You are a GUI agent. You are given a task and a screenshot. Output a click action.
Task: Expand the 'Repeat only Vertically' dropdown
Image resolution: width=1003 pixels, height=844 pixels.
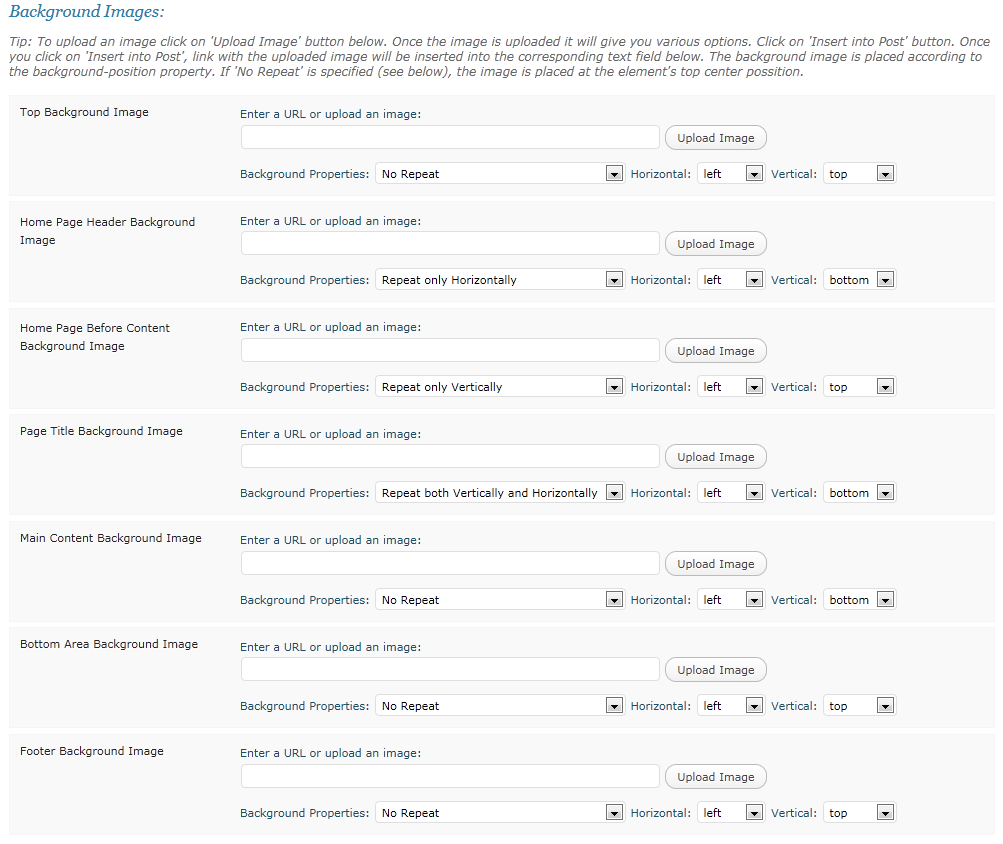(x=500, y=387)
